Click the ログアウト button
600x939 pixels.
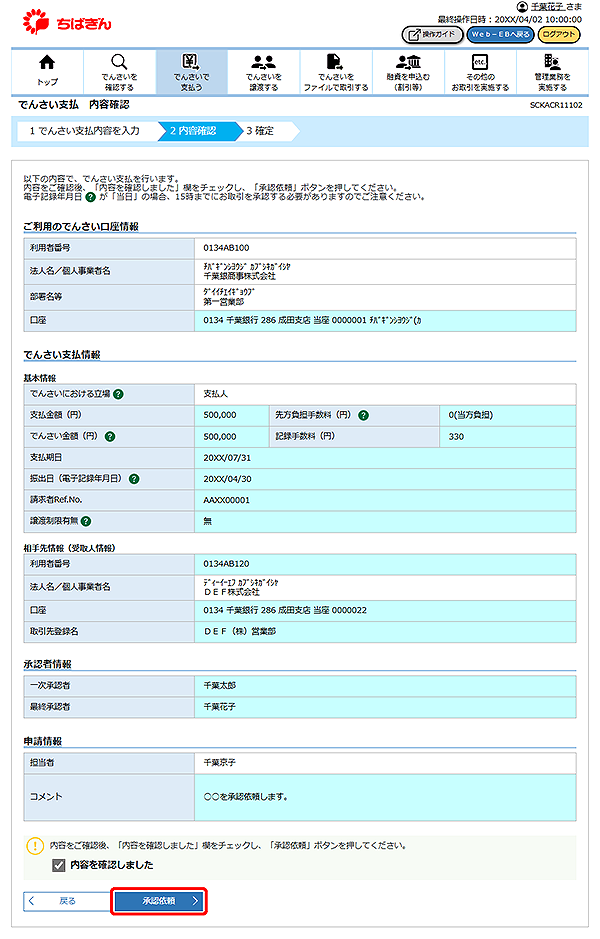pos(559,35)
